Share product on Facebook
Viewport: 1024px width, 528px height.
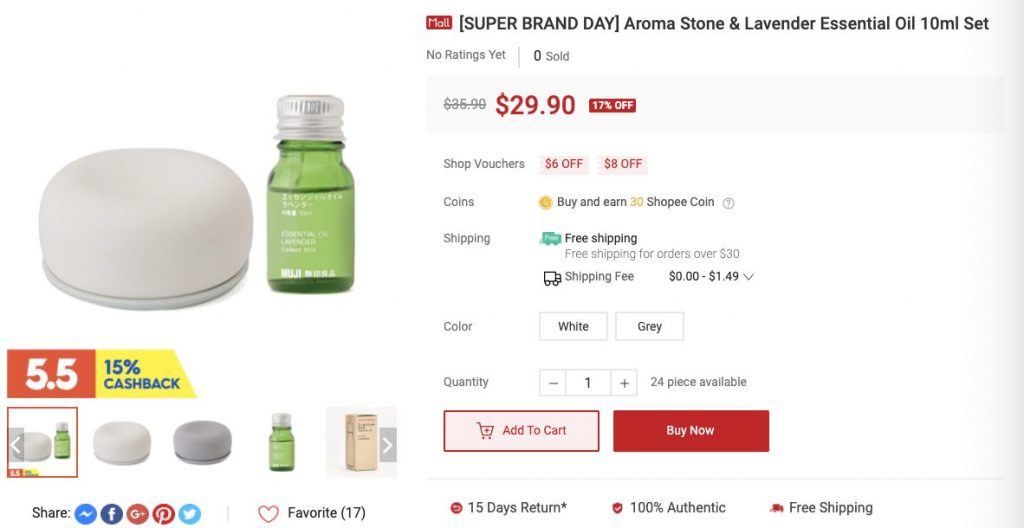pyautogui.click(x=111, y=514)
